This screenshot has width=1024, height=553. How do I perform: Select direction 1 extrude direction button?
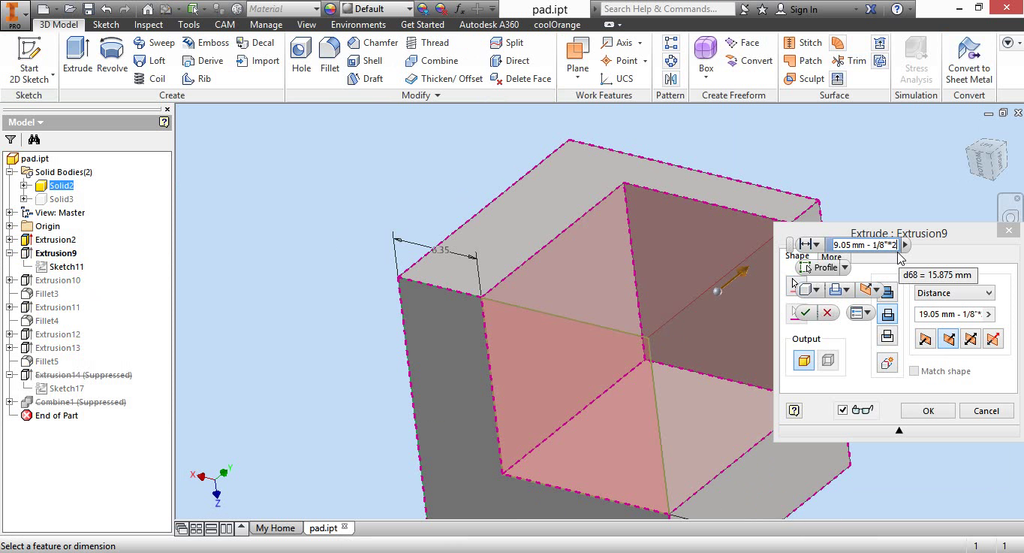[x=925, y=339]
